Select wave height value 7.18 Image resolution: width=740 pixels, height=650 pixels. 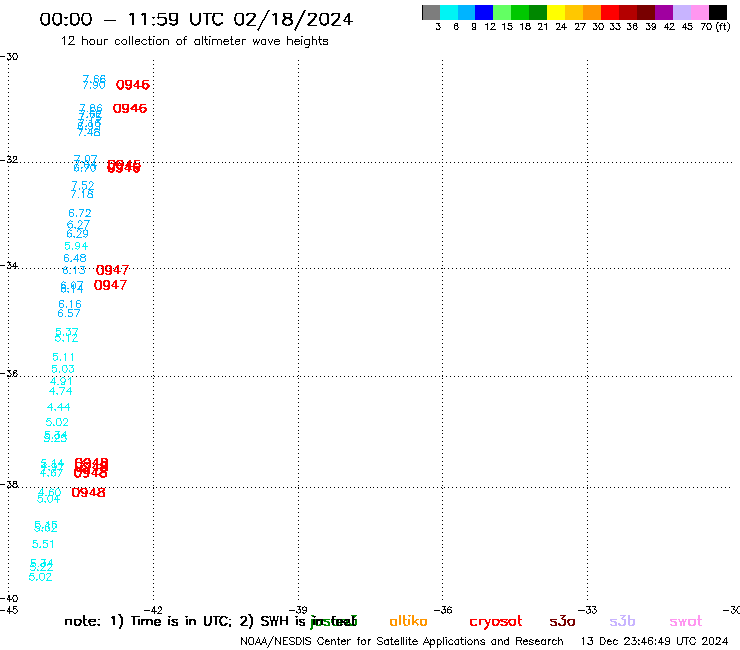(82, 194)
